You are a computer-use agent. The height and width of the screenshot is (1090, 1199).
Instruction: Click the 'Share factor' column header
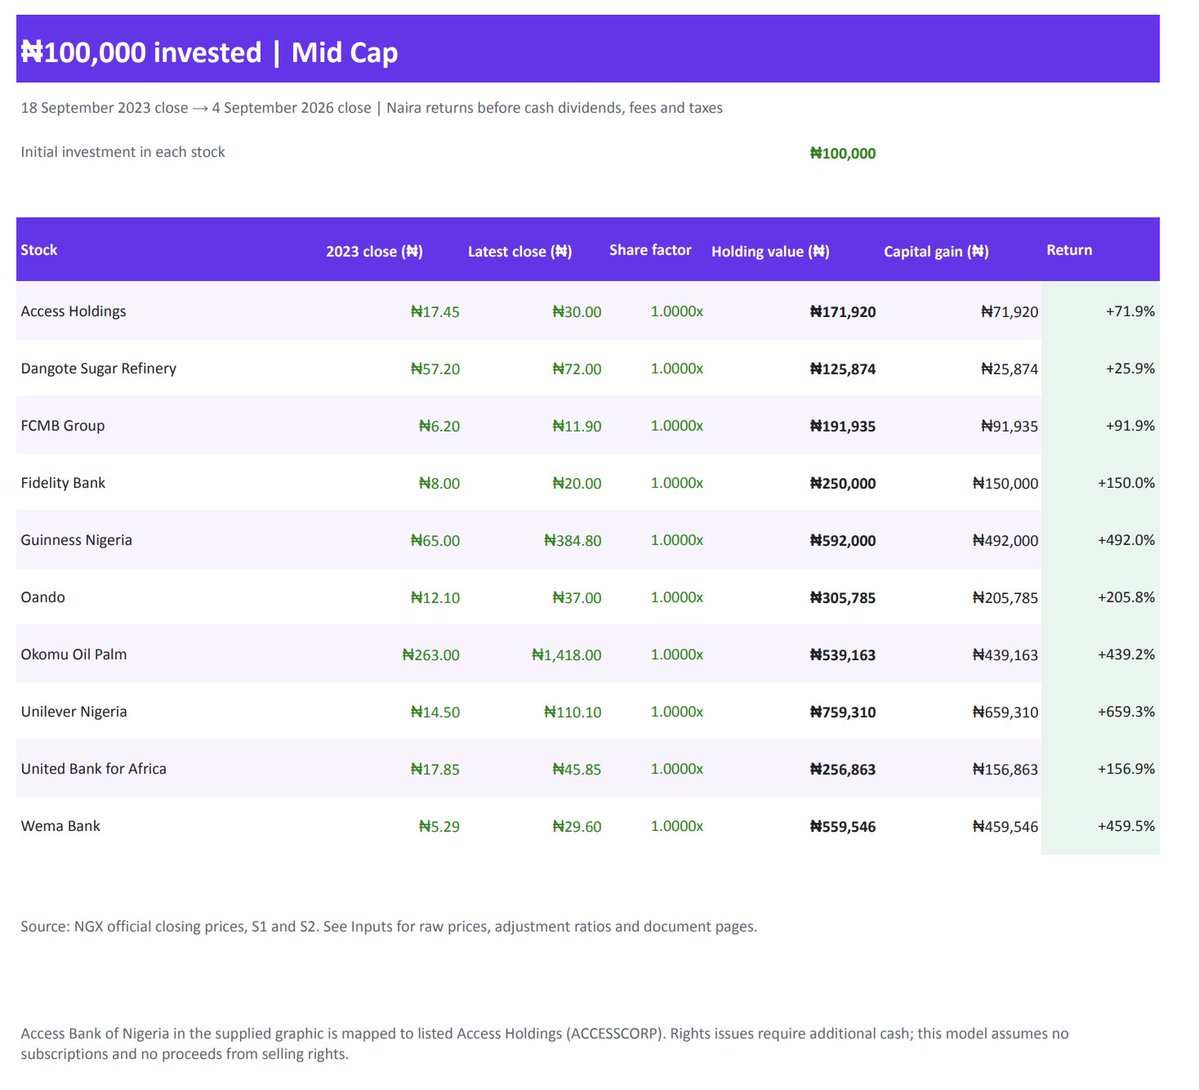pos(650,250)
